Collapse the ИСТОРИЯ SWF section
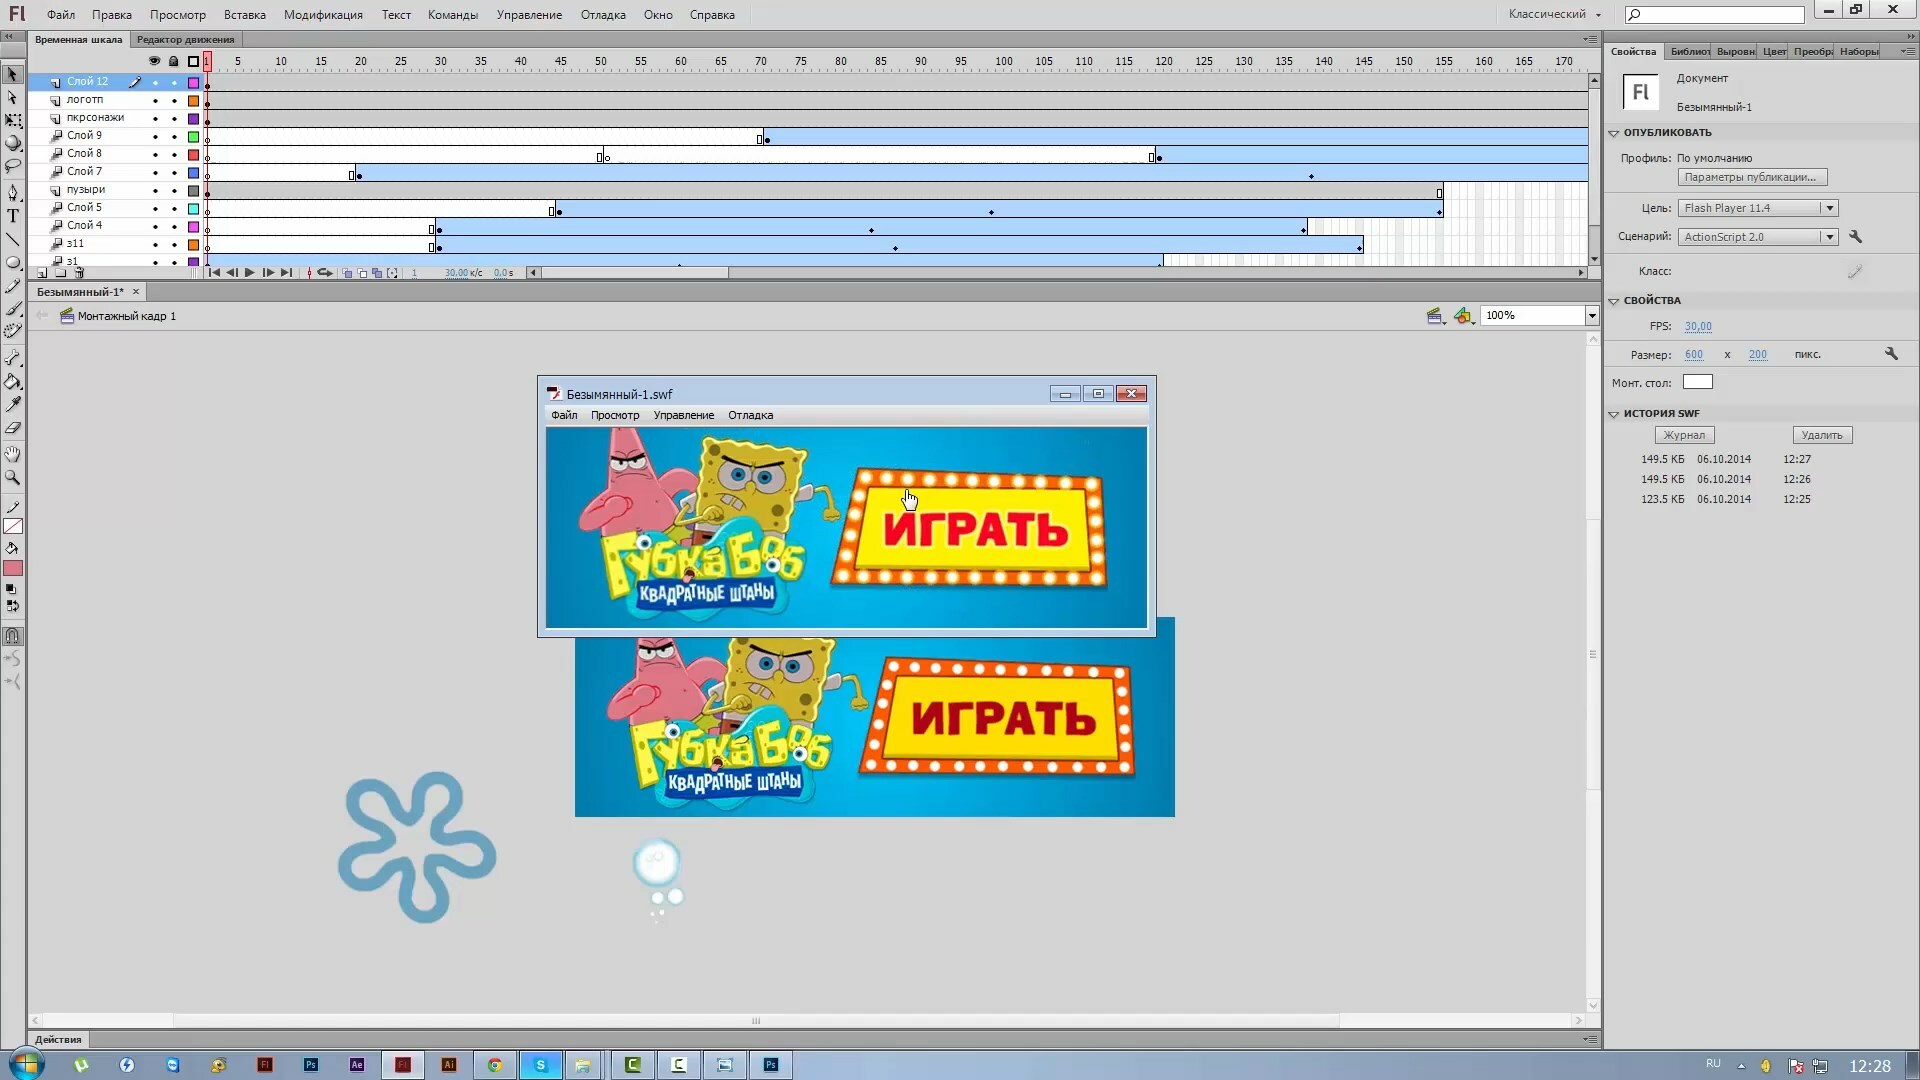1920x1080 pixels. (x=1613, y=414)
